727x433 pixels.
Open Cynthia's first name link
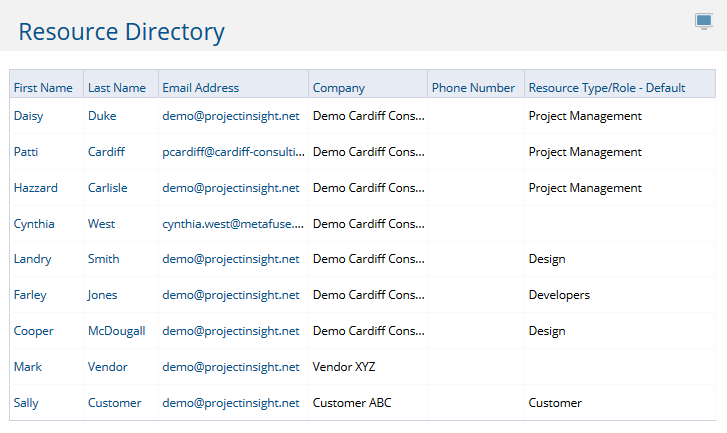coord(34,224)
